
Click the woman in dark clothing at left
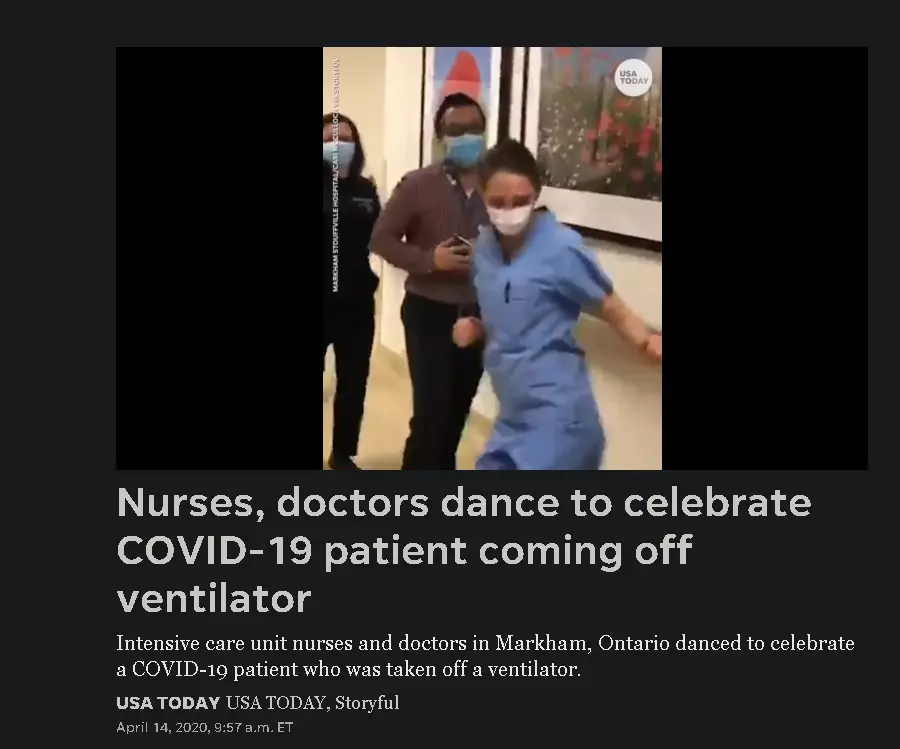(x=349, y=287)
